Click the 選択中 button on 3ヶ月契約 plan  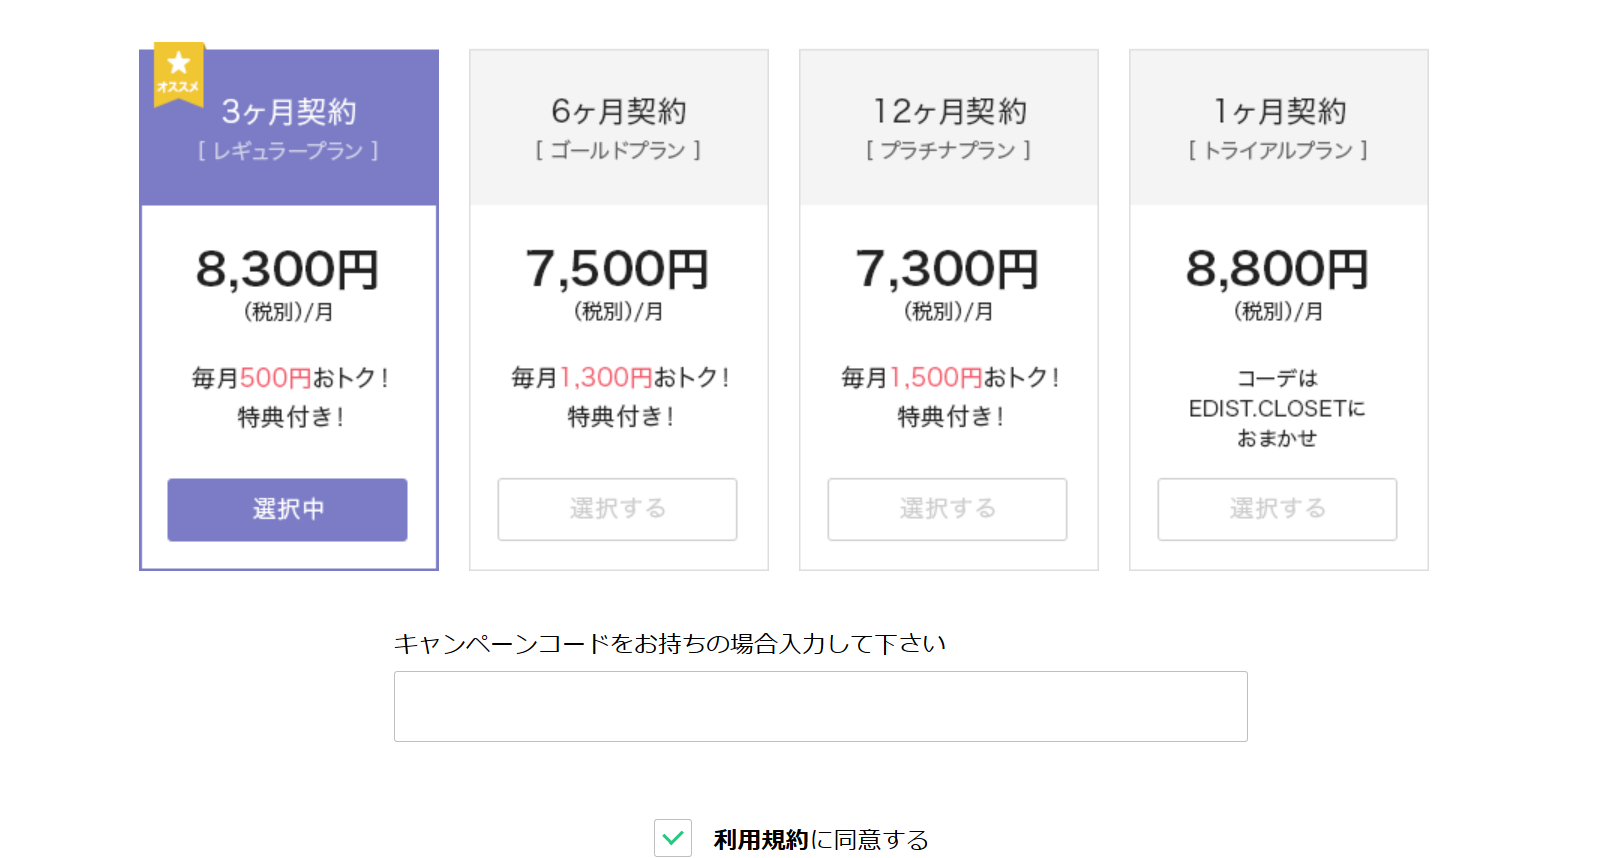[x=287, y=510]
